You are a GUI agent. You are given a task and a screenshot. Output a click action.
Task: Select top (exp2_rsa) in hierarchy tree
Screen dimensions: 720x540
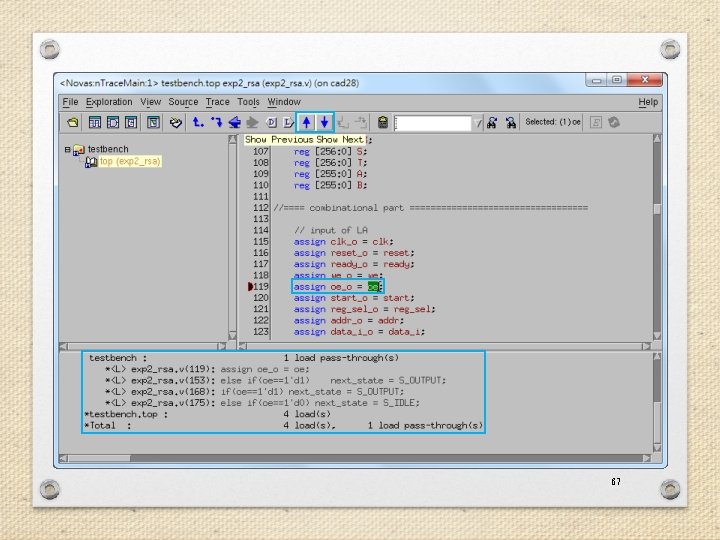point(130,161)
